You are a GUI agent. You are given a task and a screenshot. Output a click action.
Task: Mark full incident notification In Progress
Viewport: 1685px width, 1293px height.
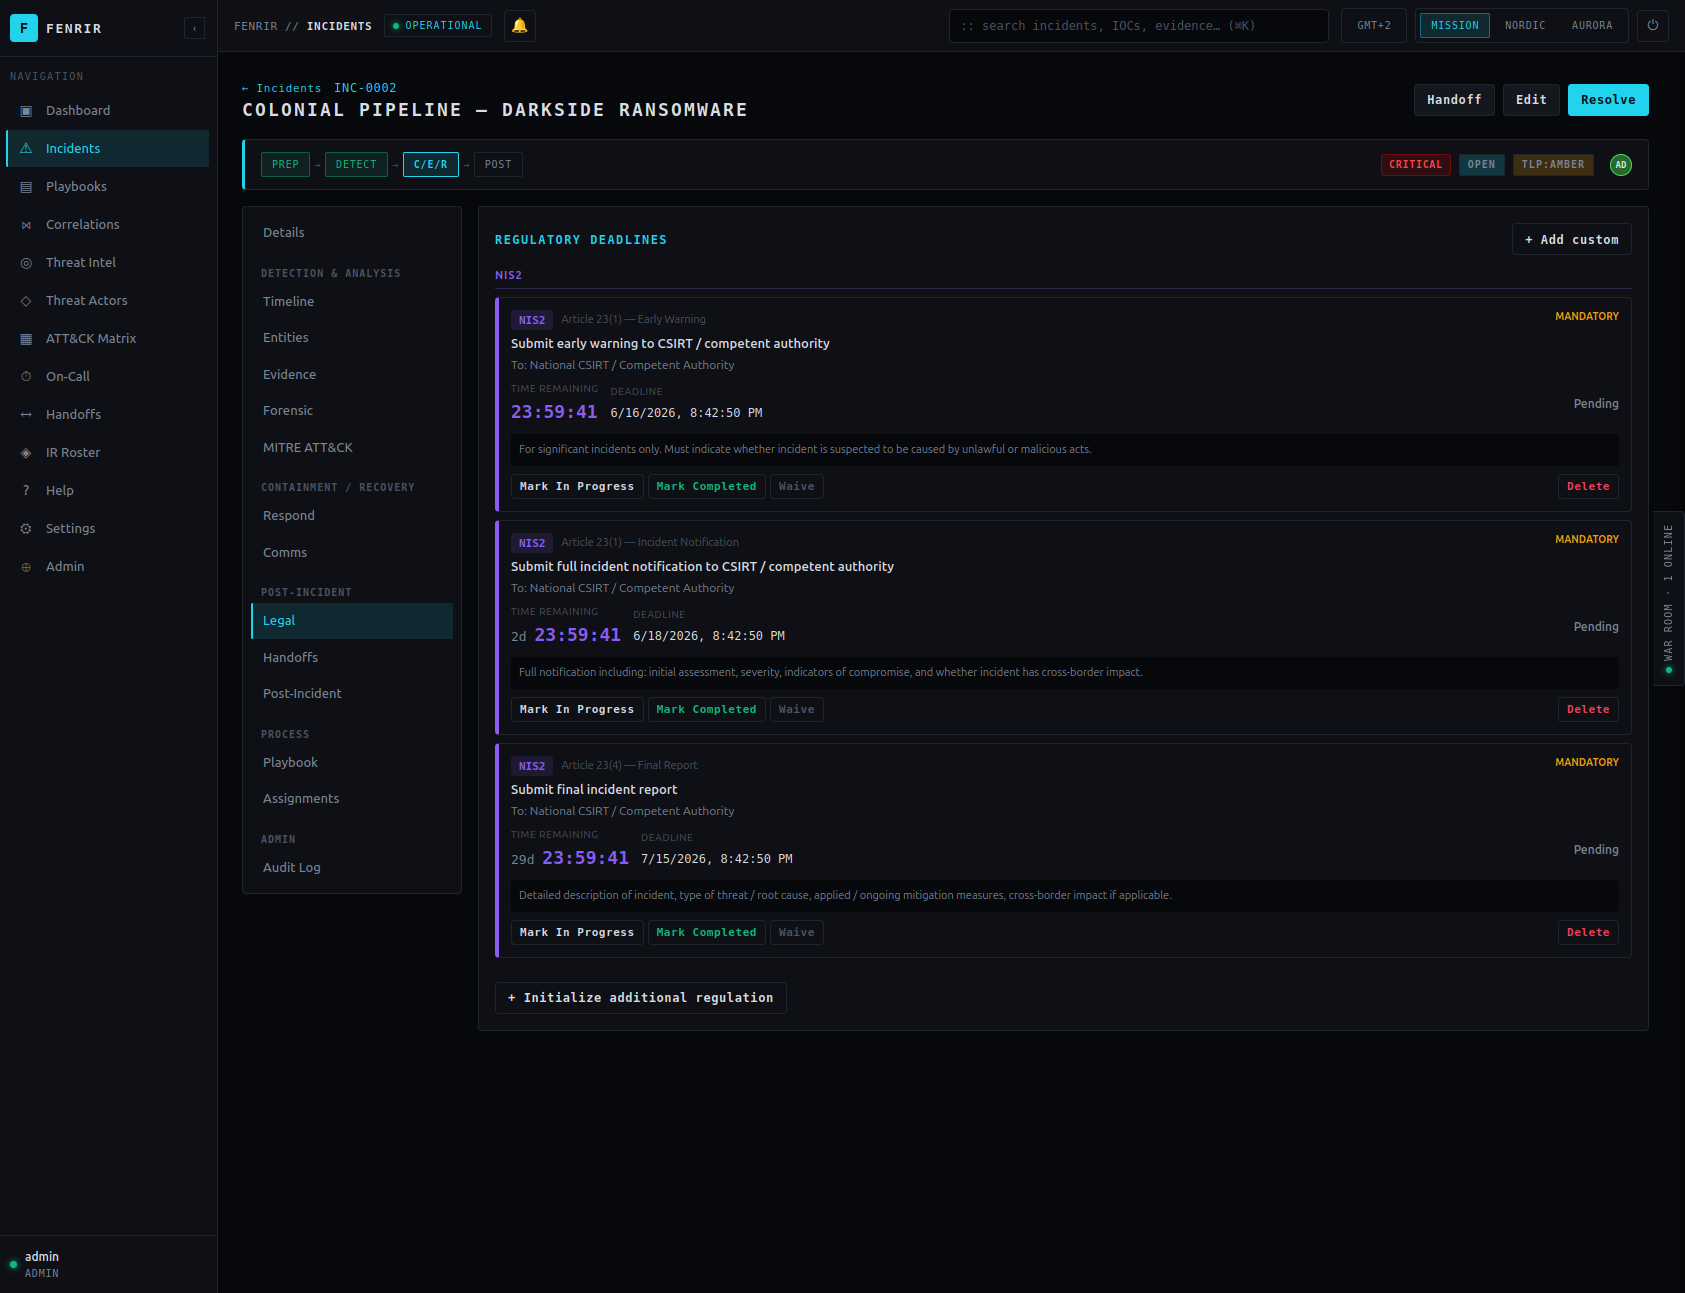[577, 710]
